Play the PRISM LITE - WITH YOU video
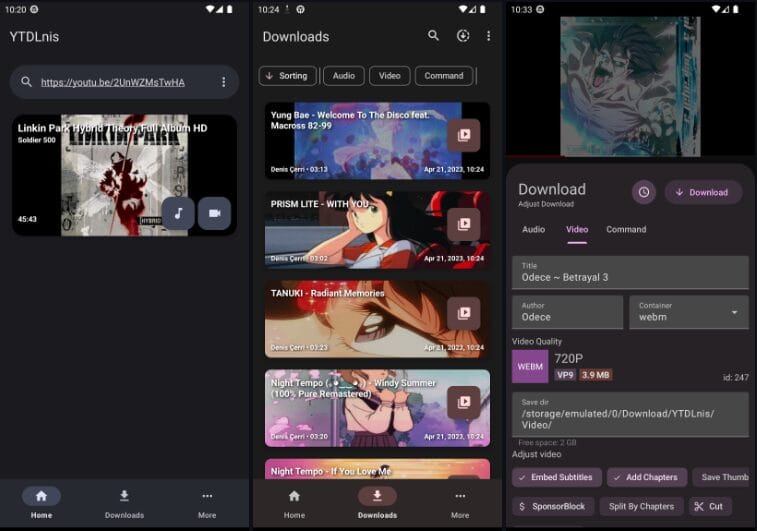Viewport: 757px width, 531px height. pyautogui.click(x=463, y=224)
